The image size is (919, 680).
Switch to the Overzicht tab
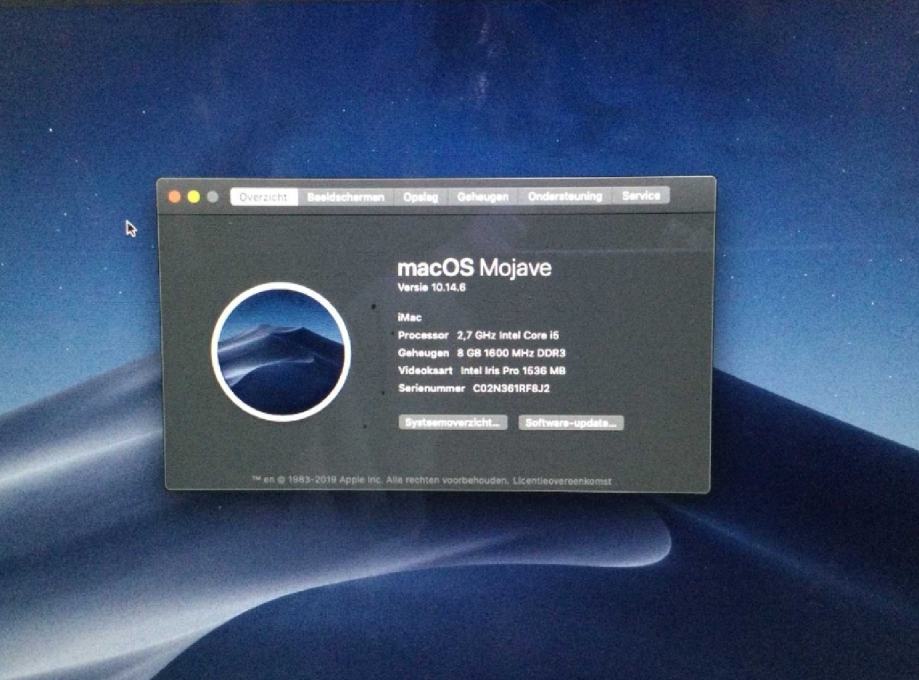tap(264, 197)
